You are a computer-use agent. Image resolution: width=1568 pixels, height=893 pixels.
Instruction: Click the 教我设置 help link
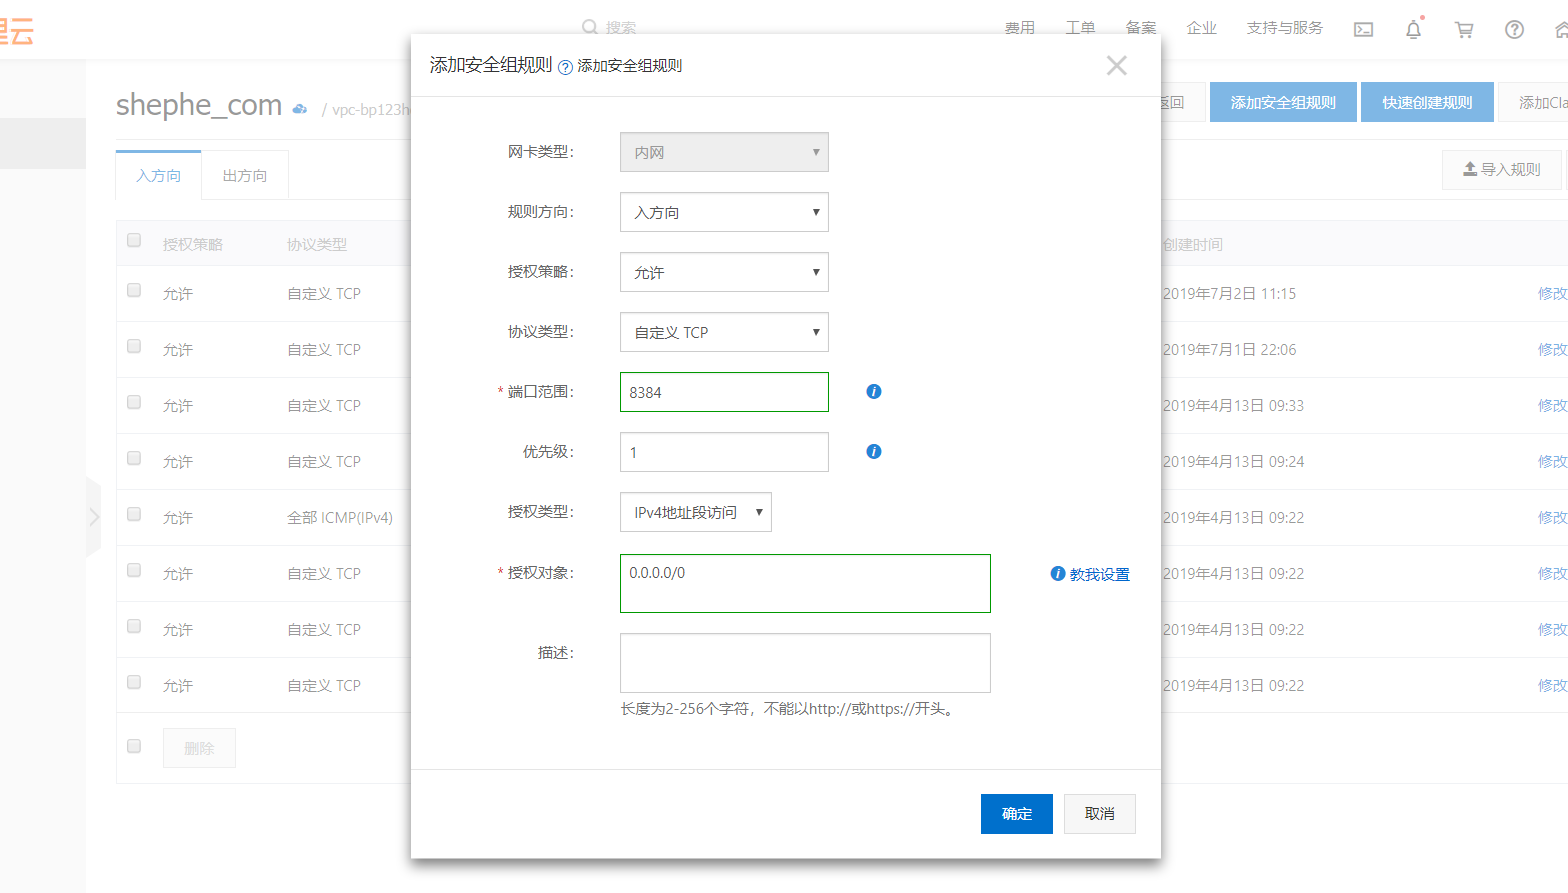coord(1099,575)
